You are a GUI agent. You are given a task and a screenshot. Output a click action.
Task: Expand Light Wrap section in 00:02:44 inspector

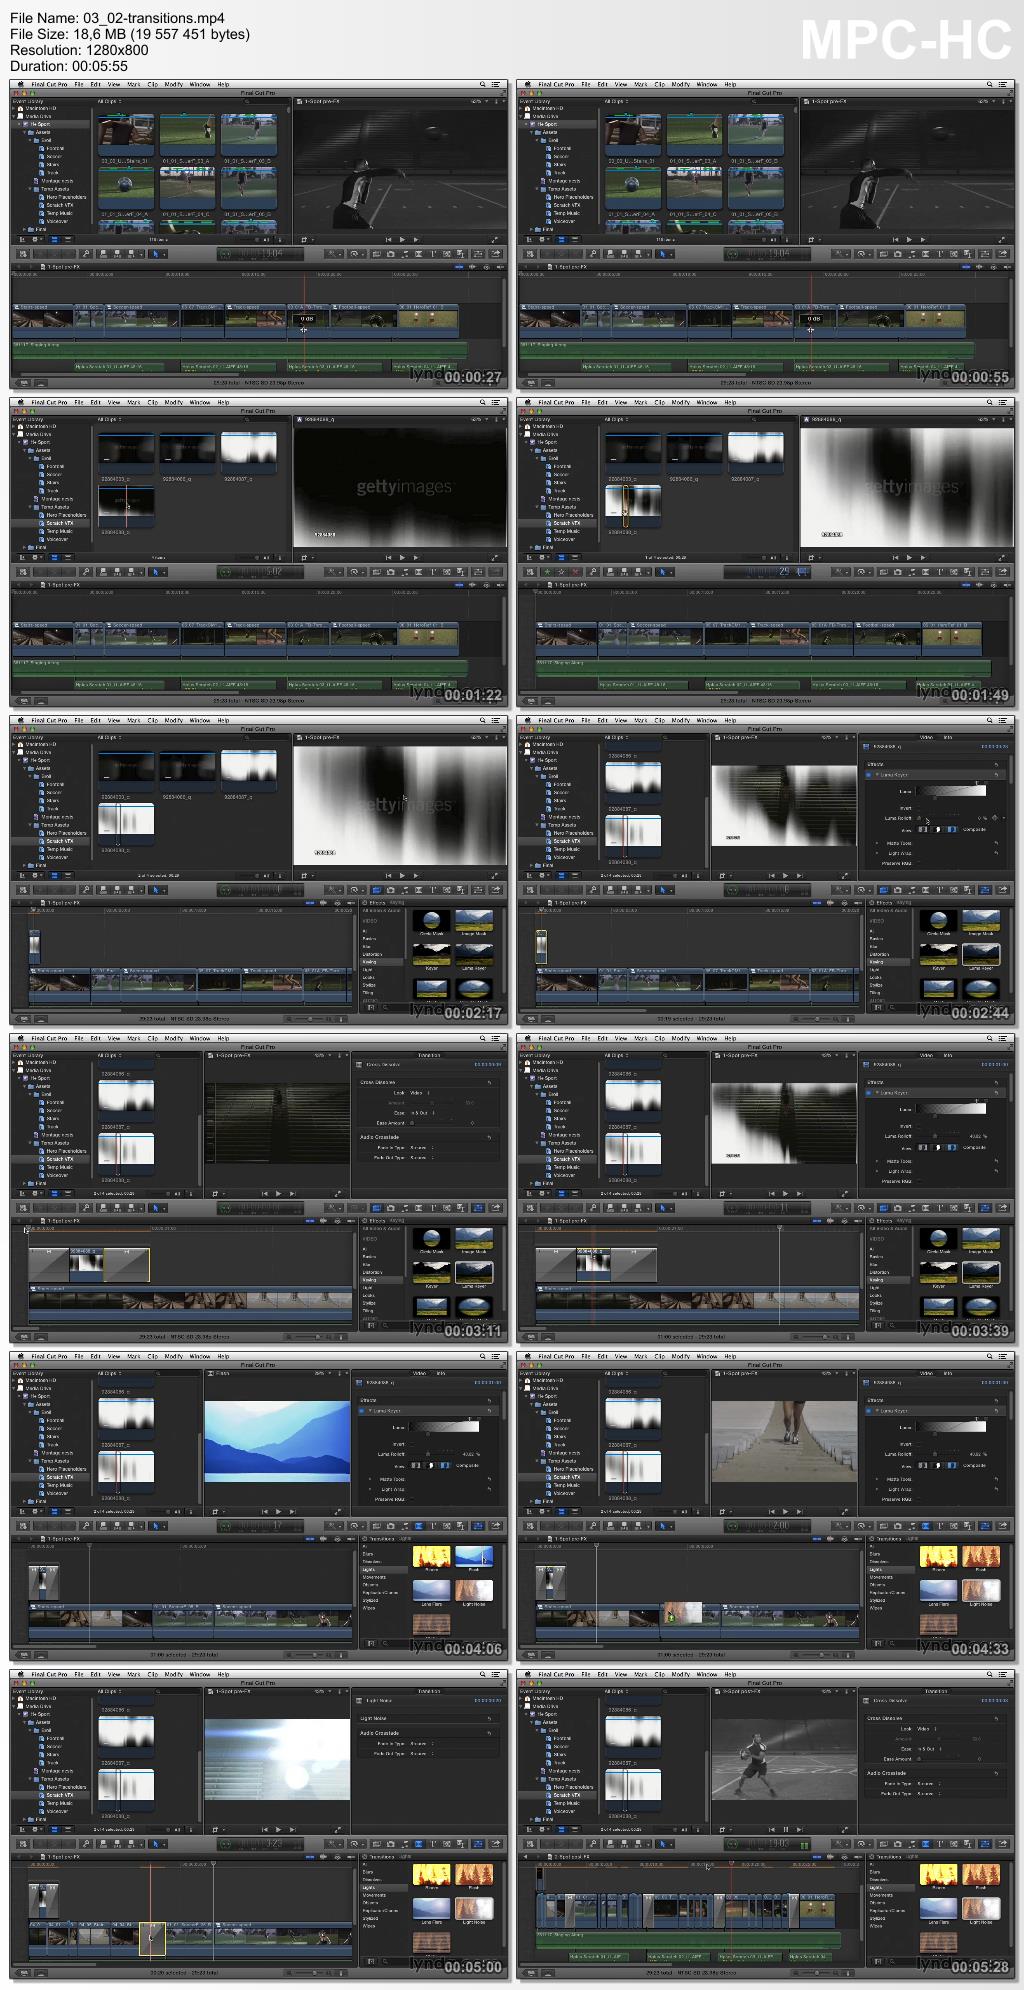pos(877,853)
